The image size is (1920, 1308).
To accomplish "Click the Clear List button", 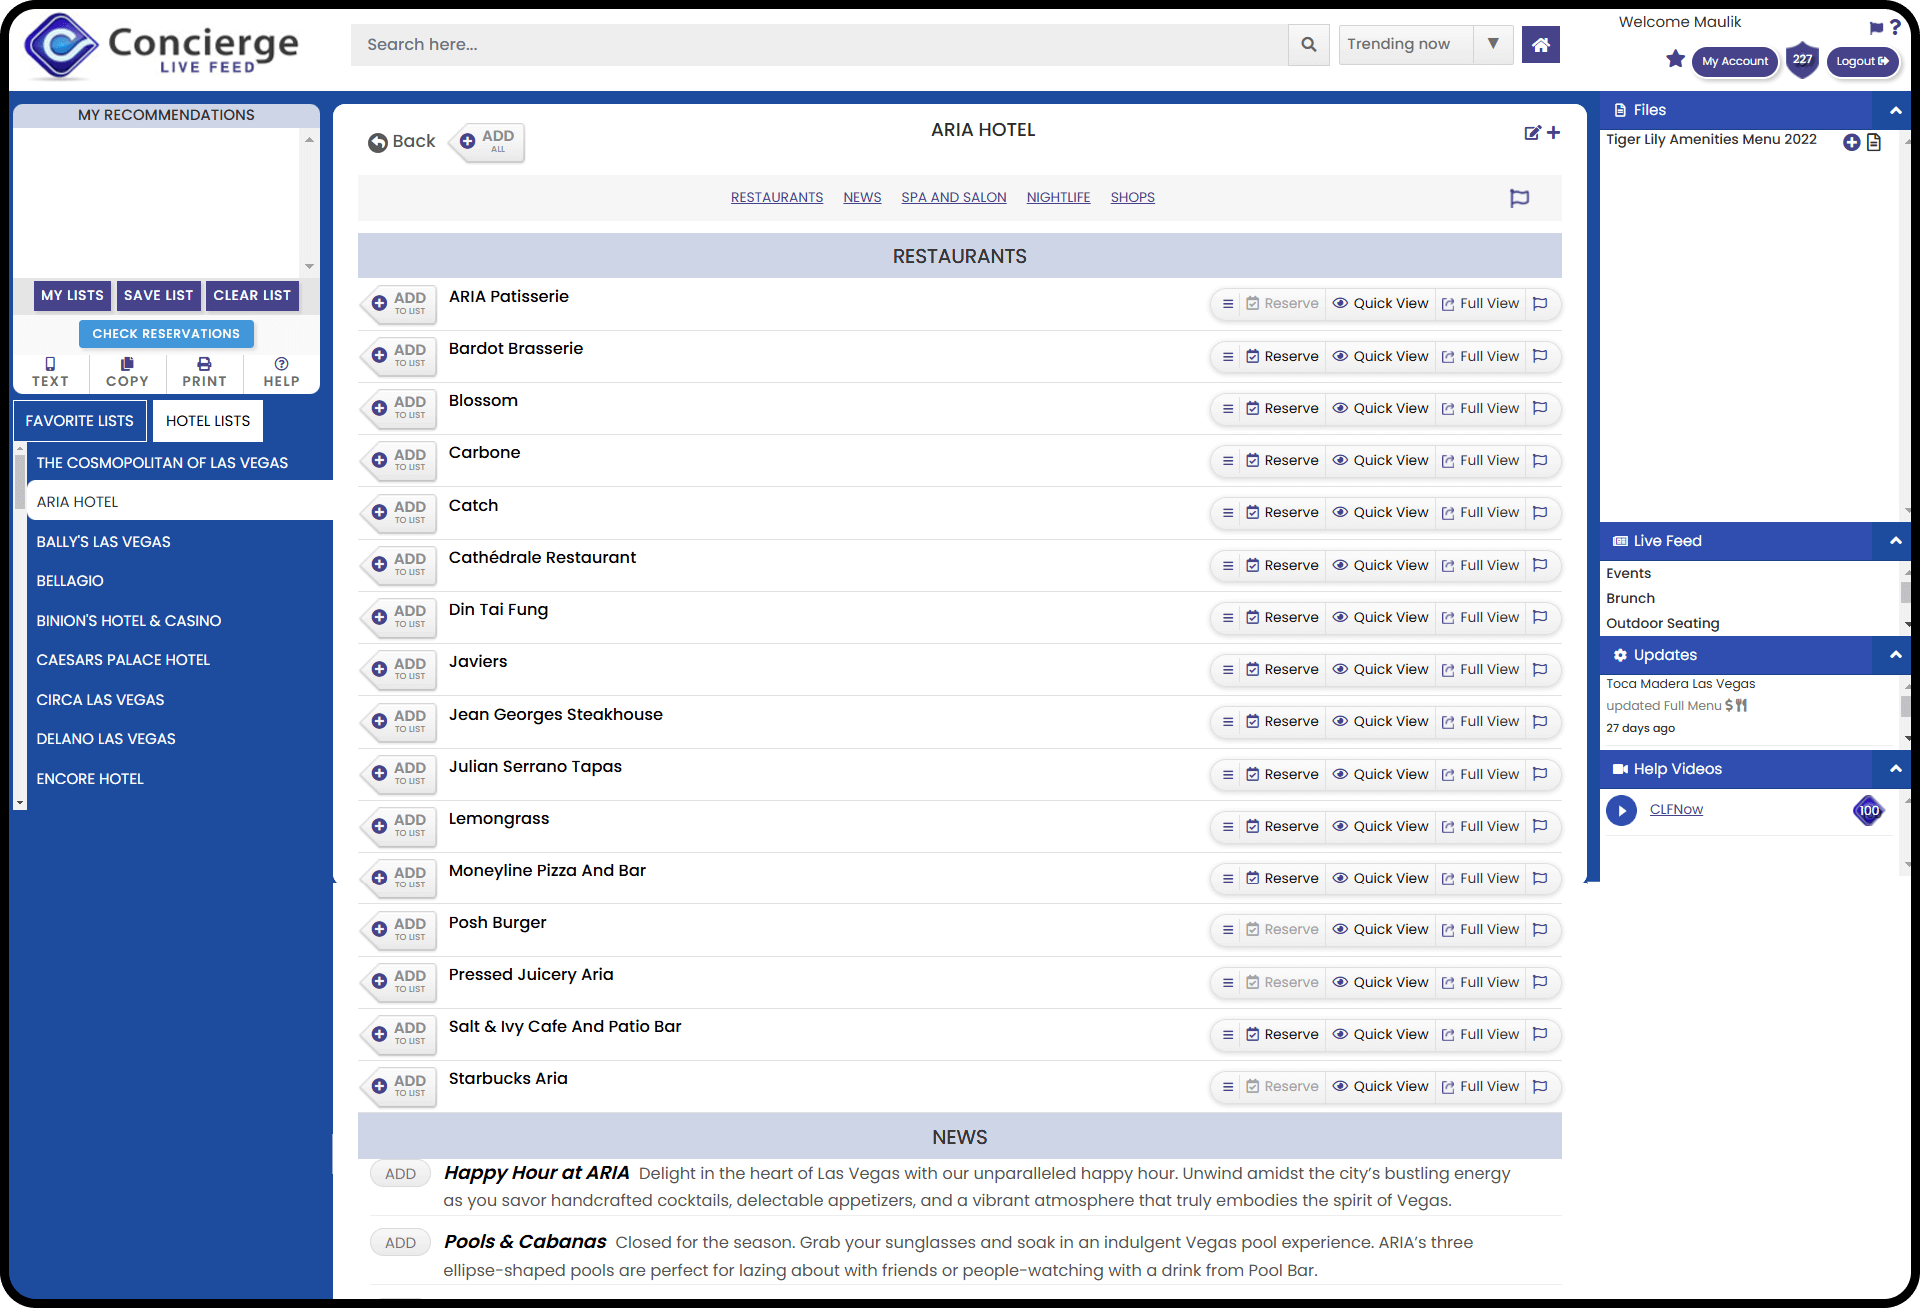I will [252, 296].
